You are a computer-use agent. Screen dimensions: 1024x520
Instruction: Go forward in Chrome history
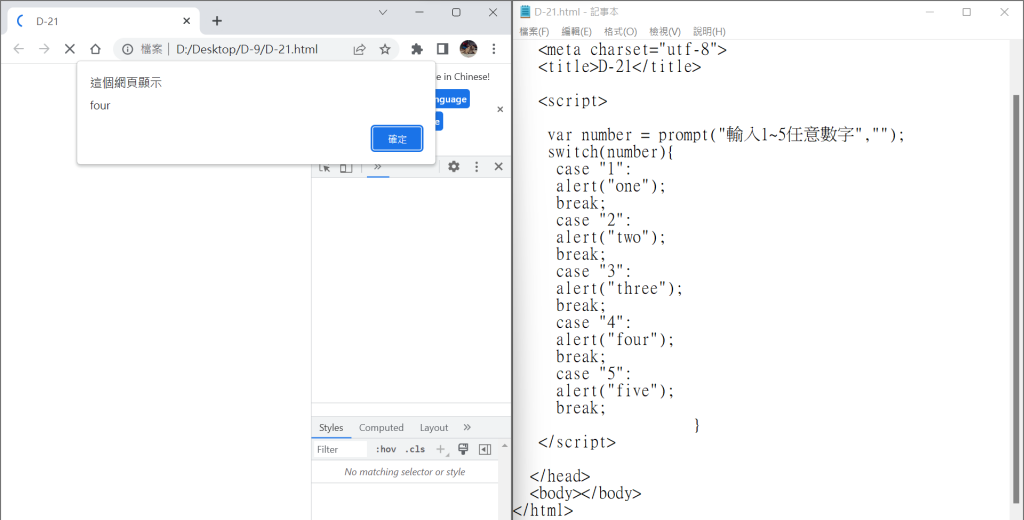pos(44,49)
